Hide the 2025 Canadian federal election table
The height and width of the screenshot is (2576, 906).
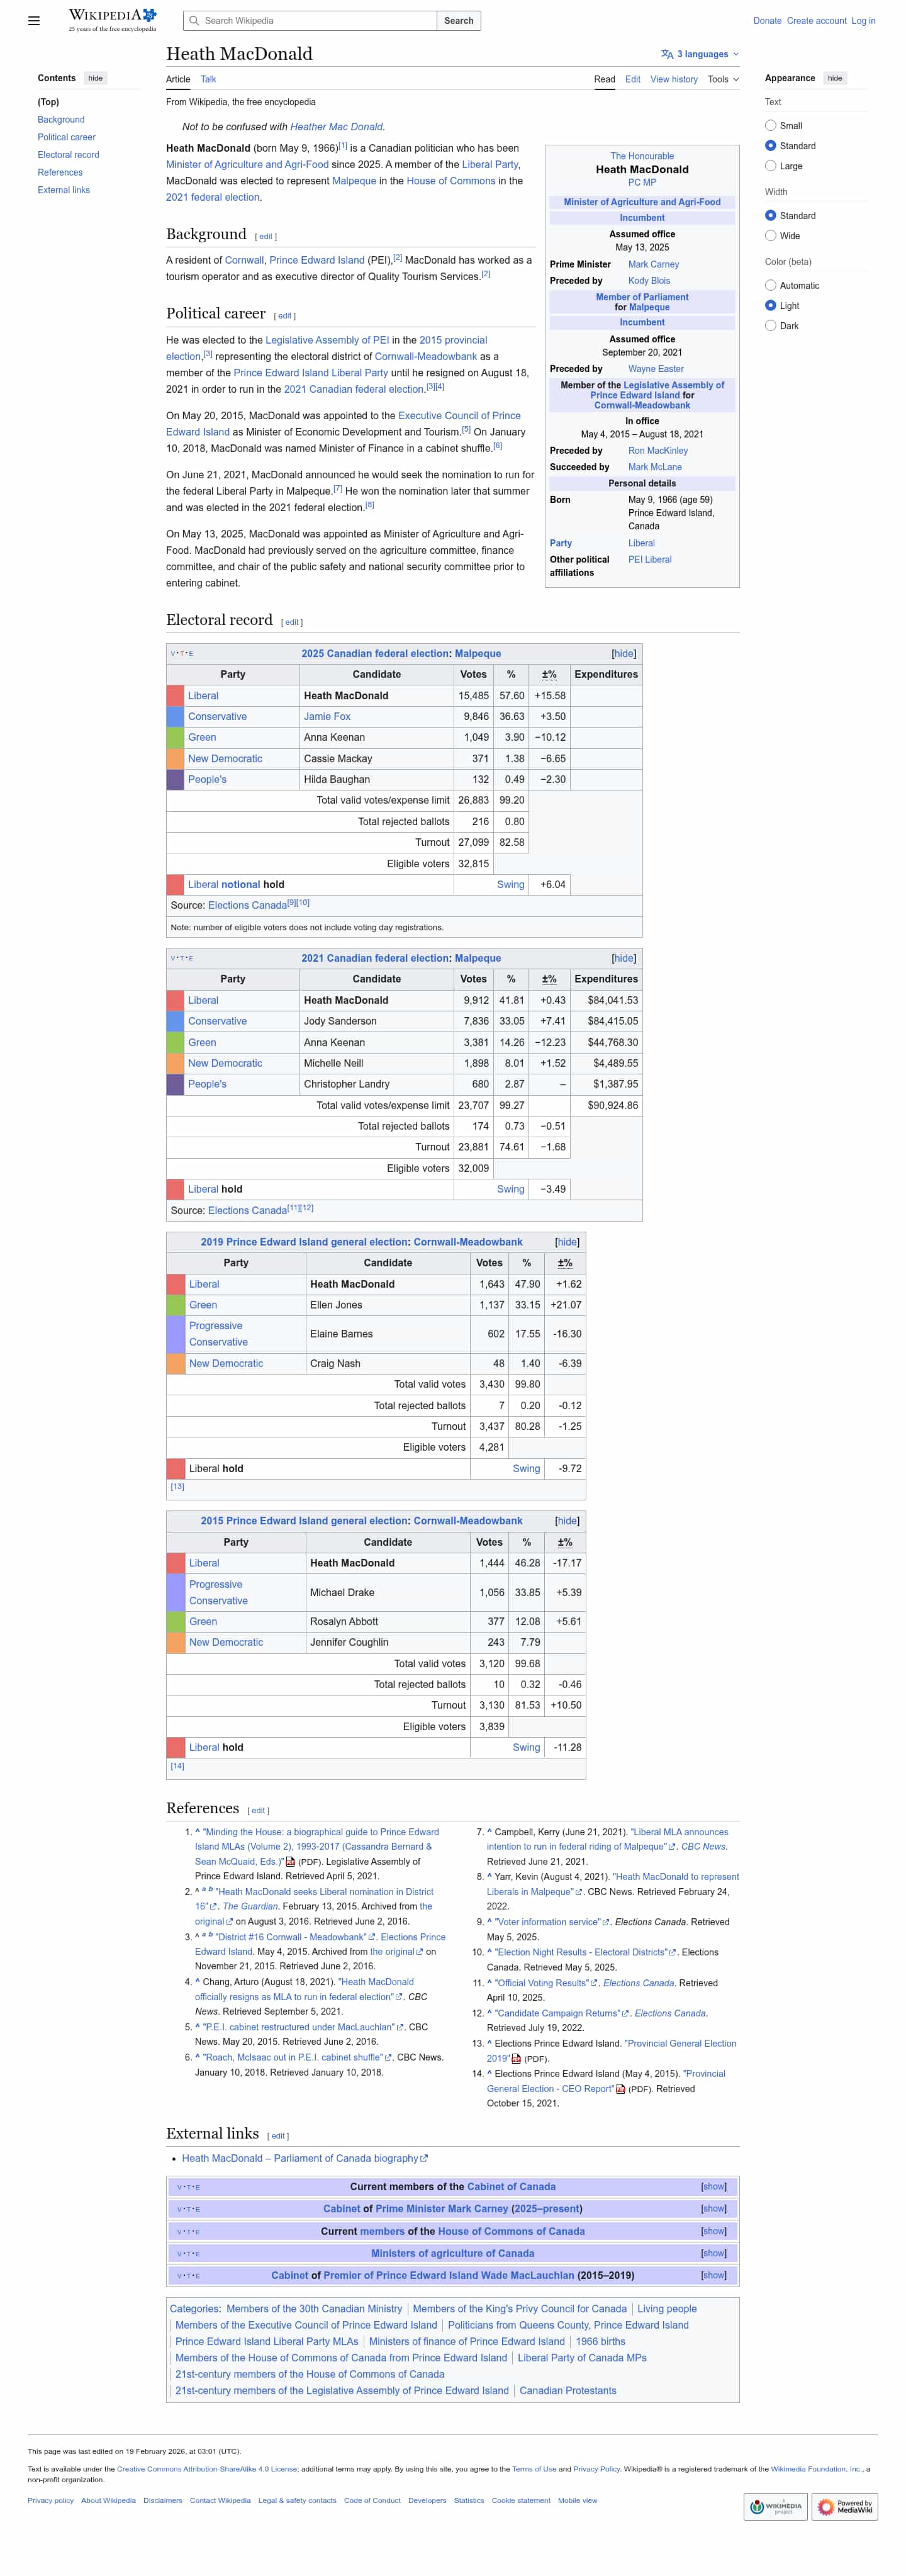(623, 654)
